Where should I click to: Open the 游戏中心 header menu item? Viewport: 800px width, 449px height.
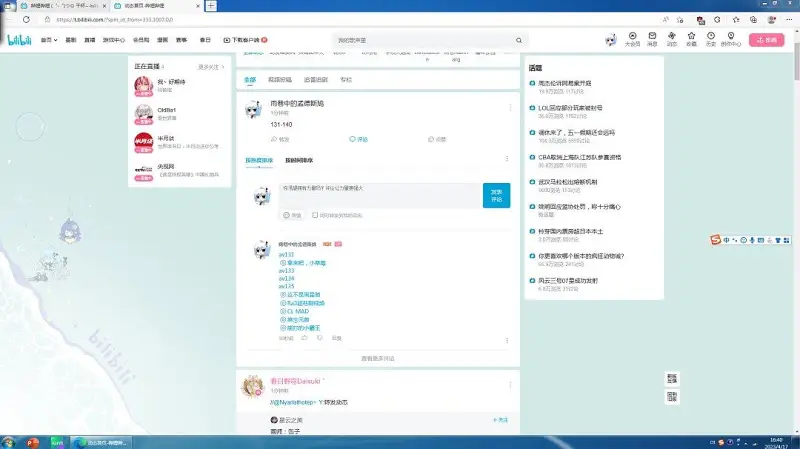(114, 40)
